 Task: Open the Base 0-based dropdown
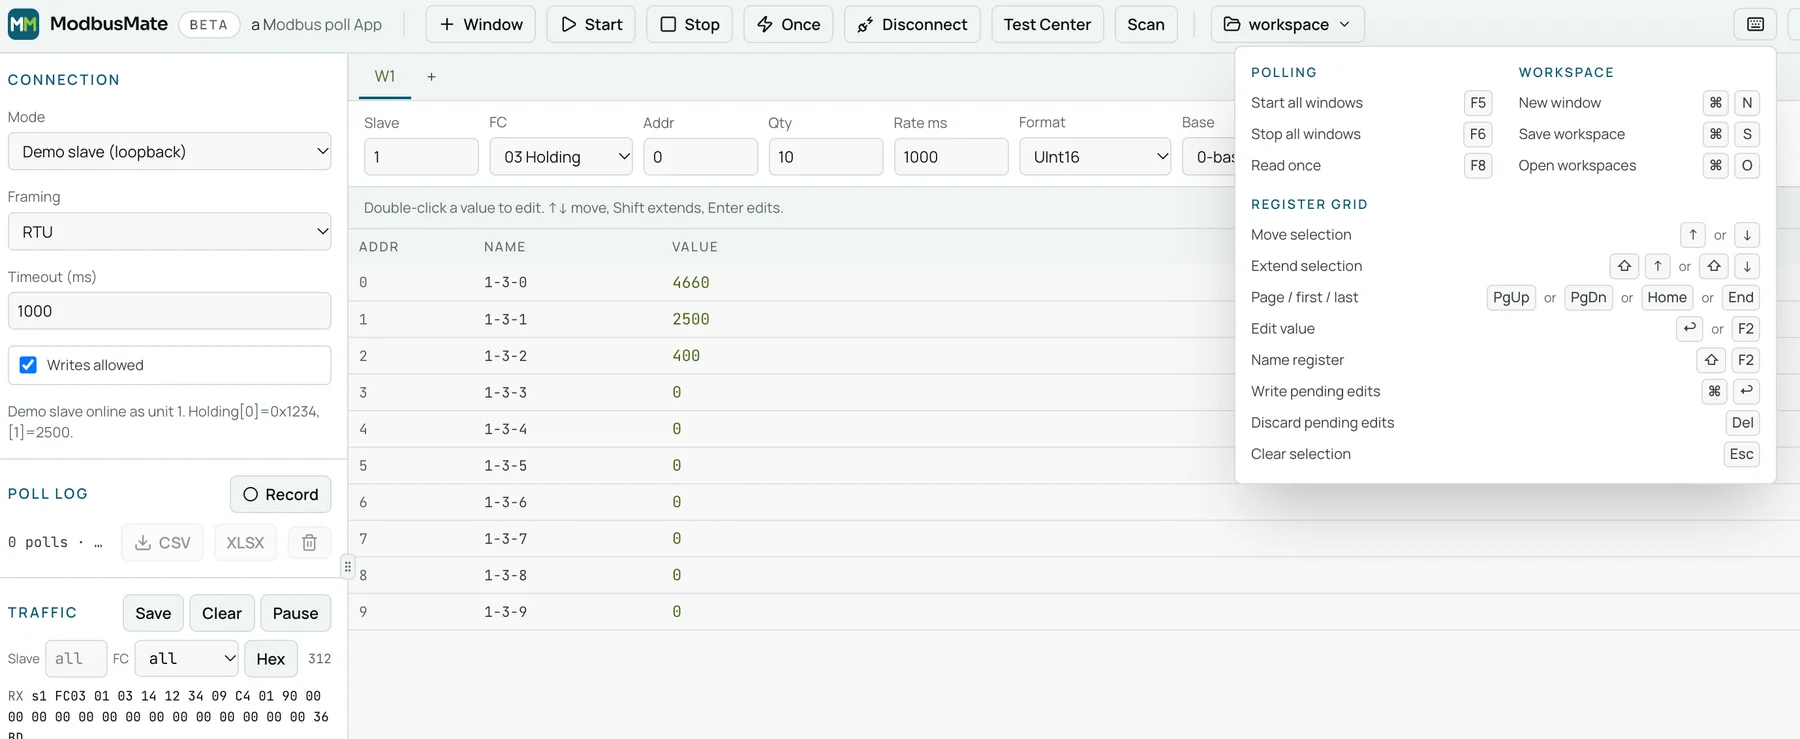click(x=1209, y=157)
